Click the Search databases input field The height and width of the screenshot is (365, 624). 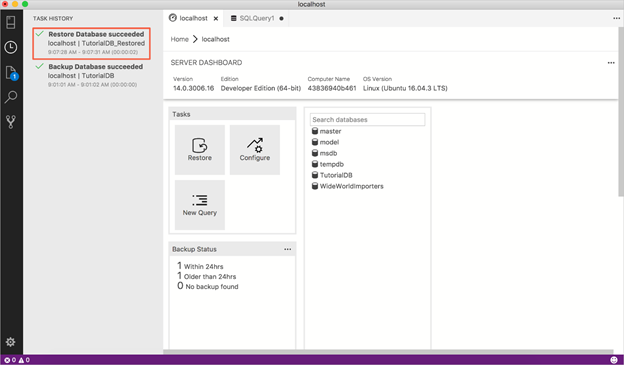coord(367,119)
